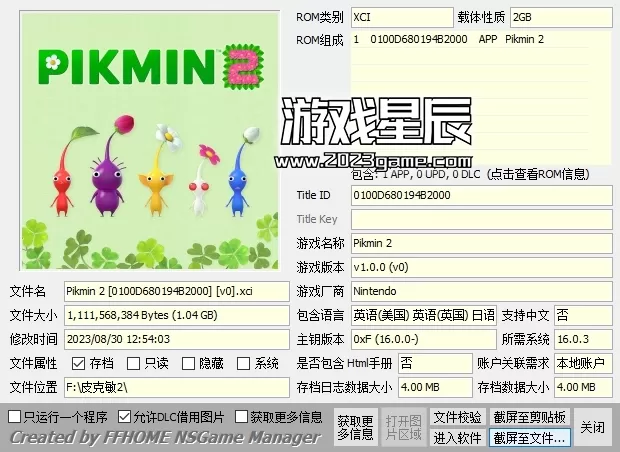Click the empty Title Key field
The width and height of the screenshot is (620, 452).
pyautogui.click(x=480, y=218)
